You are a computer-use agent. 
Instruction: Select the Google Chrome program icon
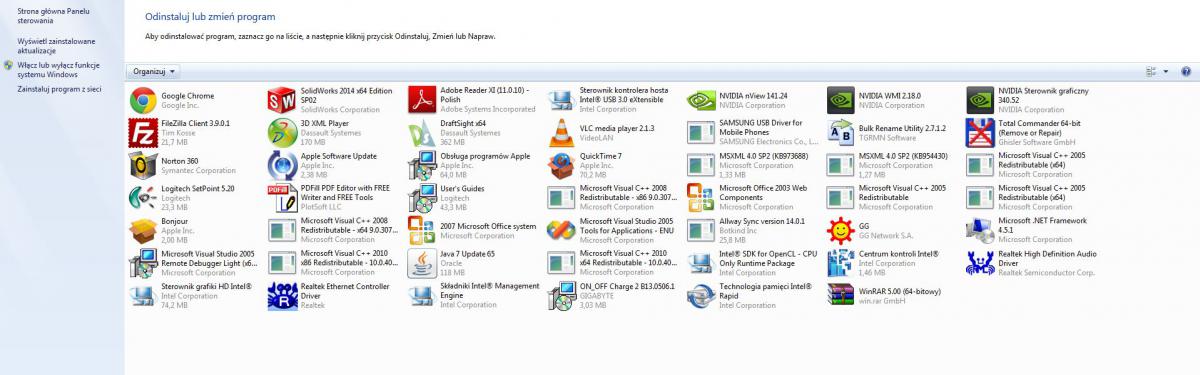pyautogui.click(x=143, y=100)
